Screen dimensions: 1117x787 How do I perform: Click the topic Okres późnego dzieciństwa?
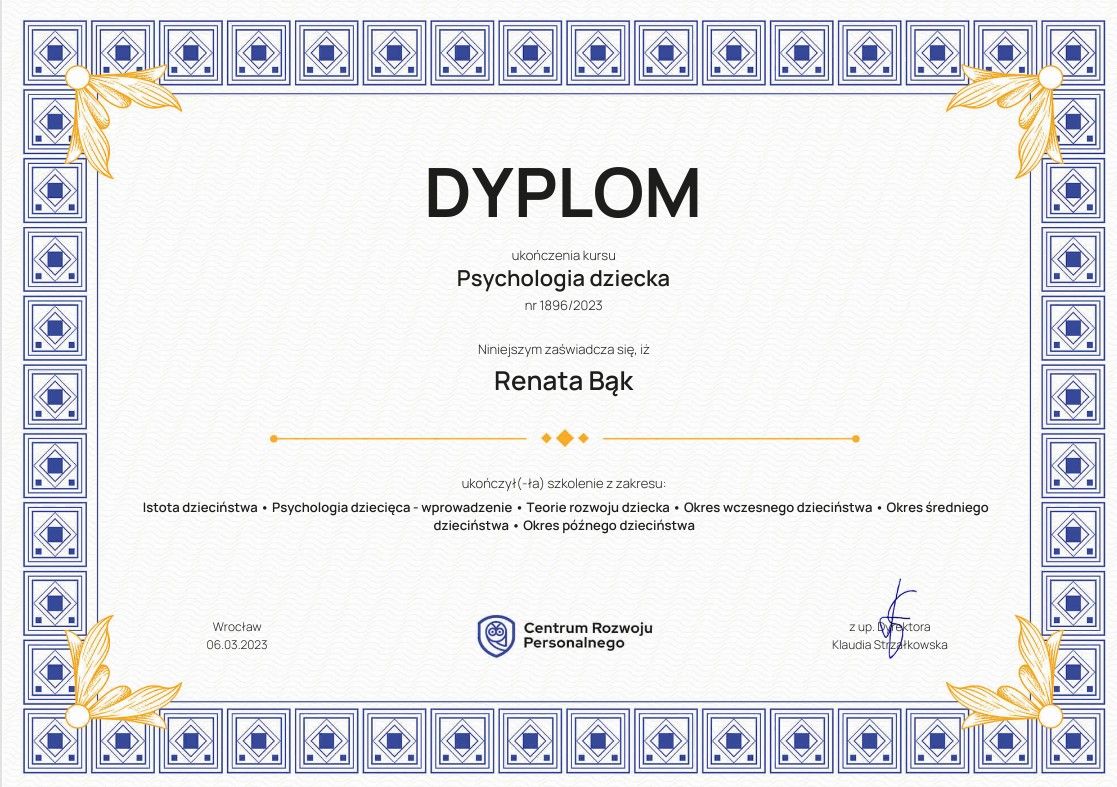(x=608, y=525)
